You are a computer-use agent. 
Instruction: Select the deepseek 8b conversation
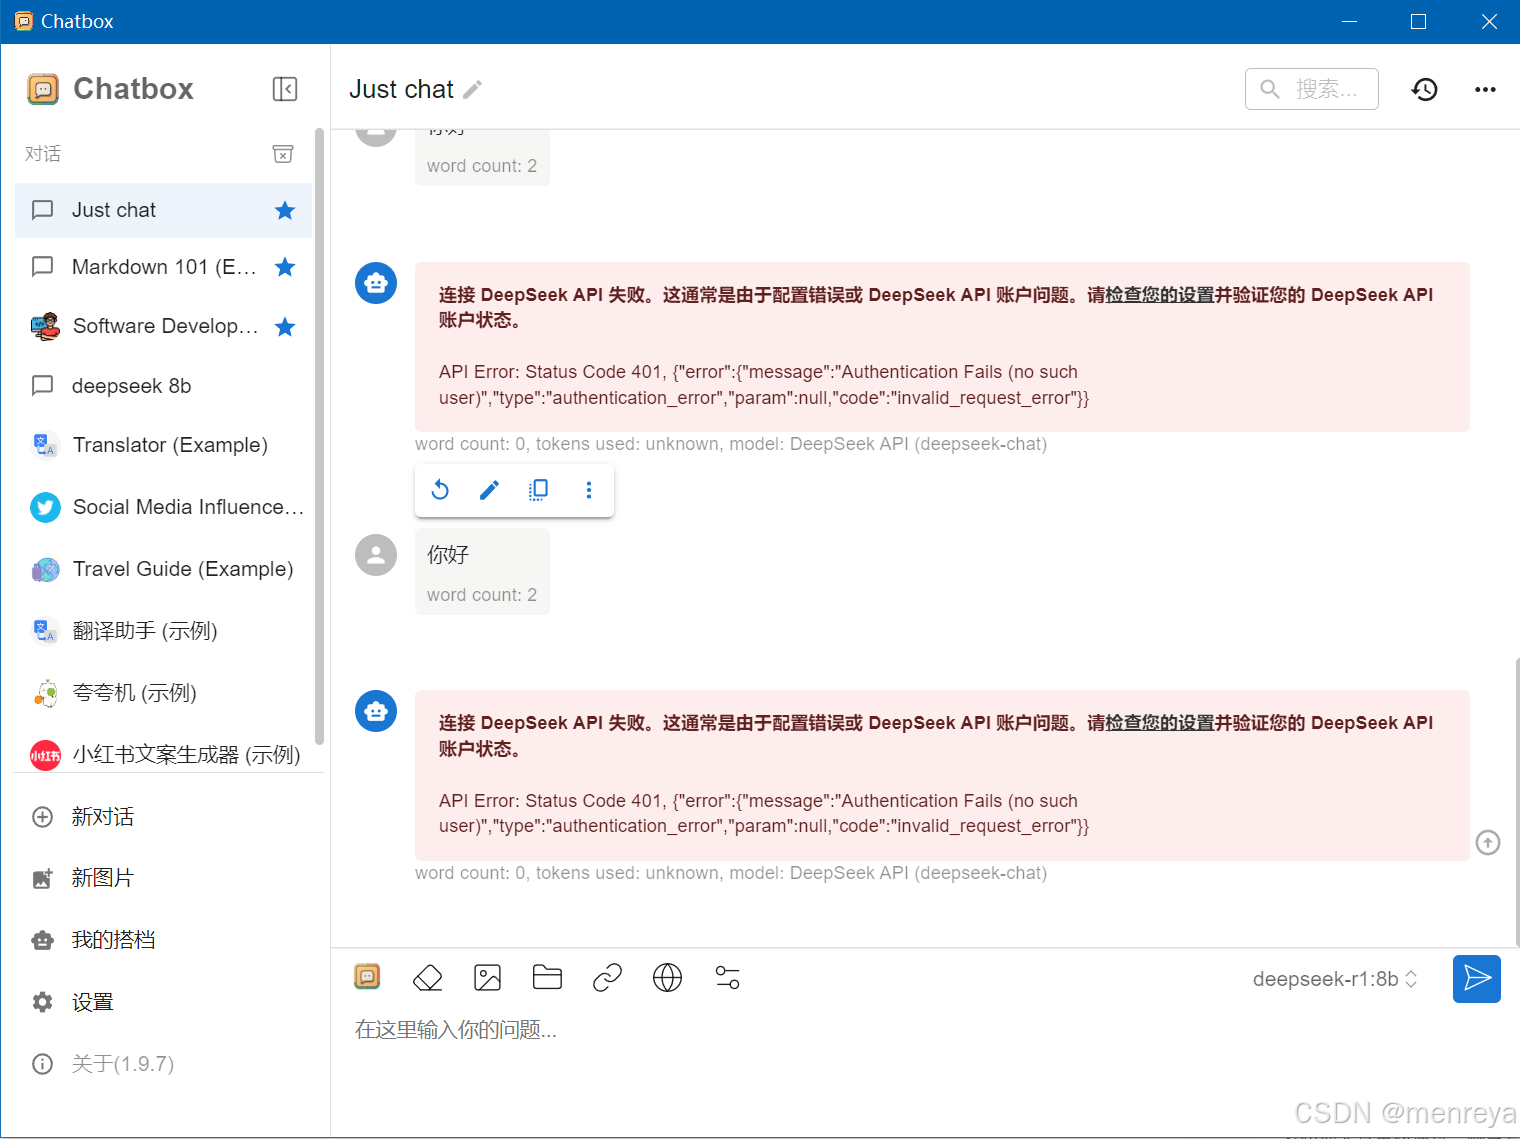point(163,386)
